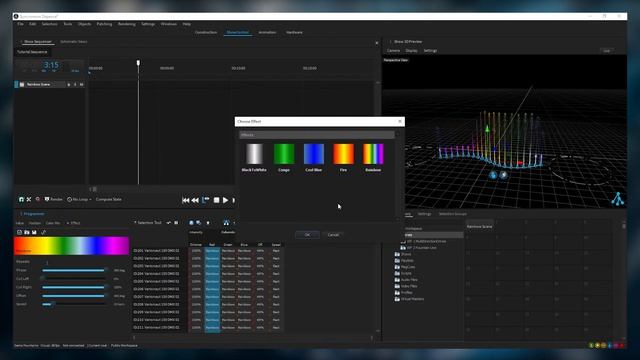Select the Virtual Masters folder in tree

[409, 299]
